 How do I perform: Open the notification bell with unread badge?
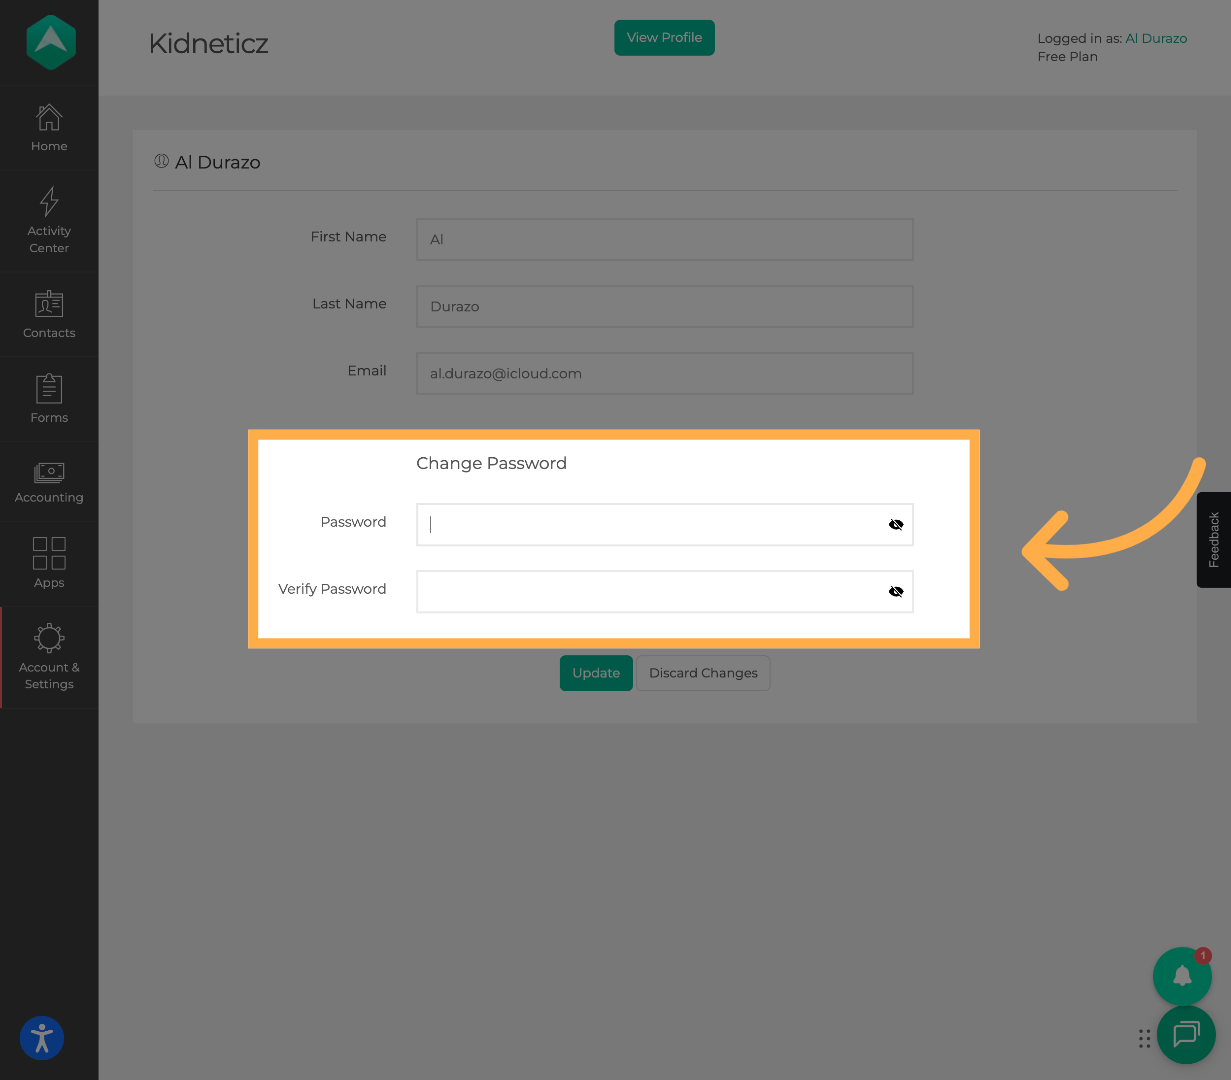tap(1182, 976)
